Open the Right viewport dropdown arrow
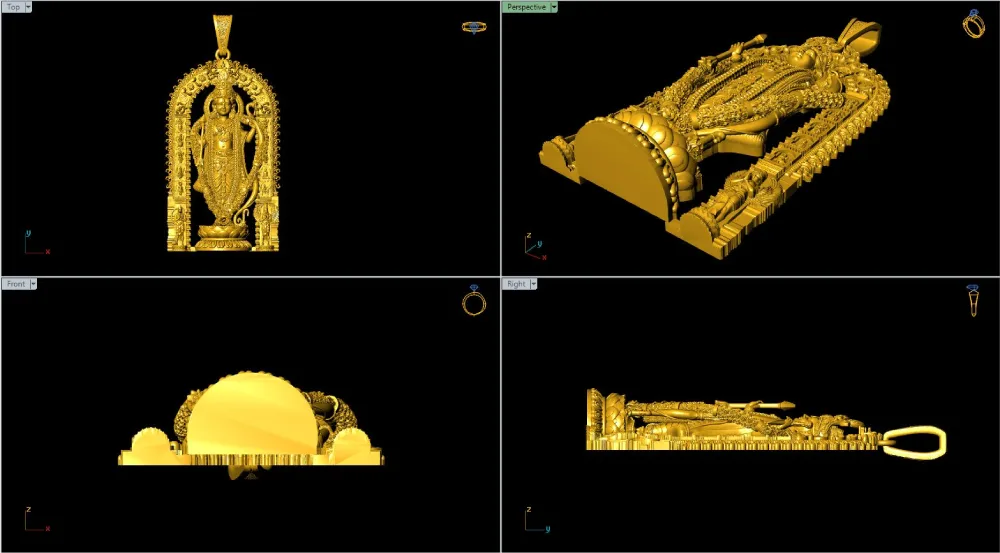 tap(533, 284)
